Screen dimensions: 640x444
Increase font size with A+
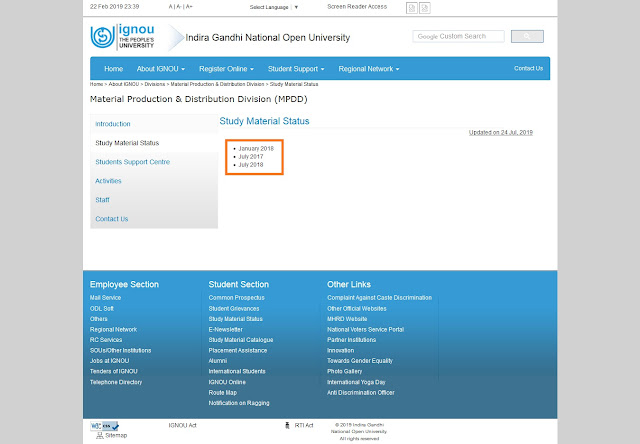pyautogui.click(x=189, y=7)
